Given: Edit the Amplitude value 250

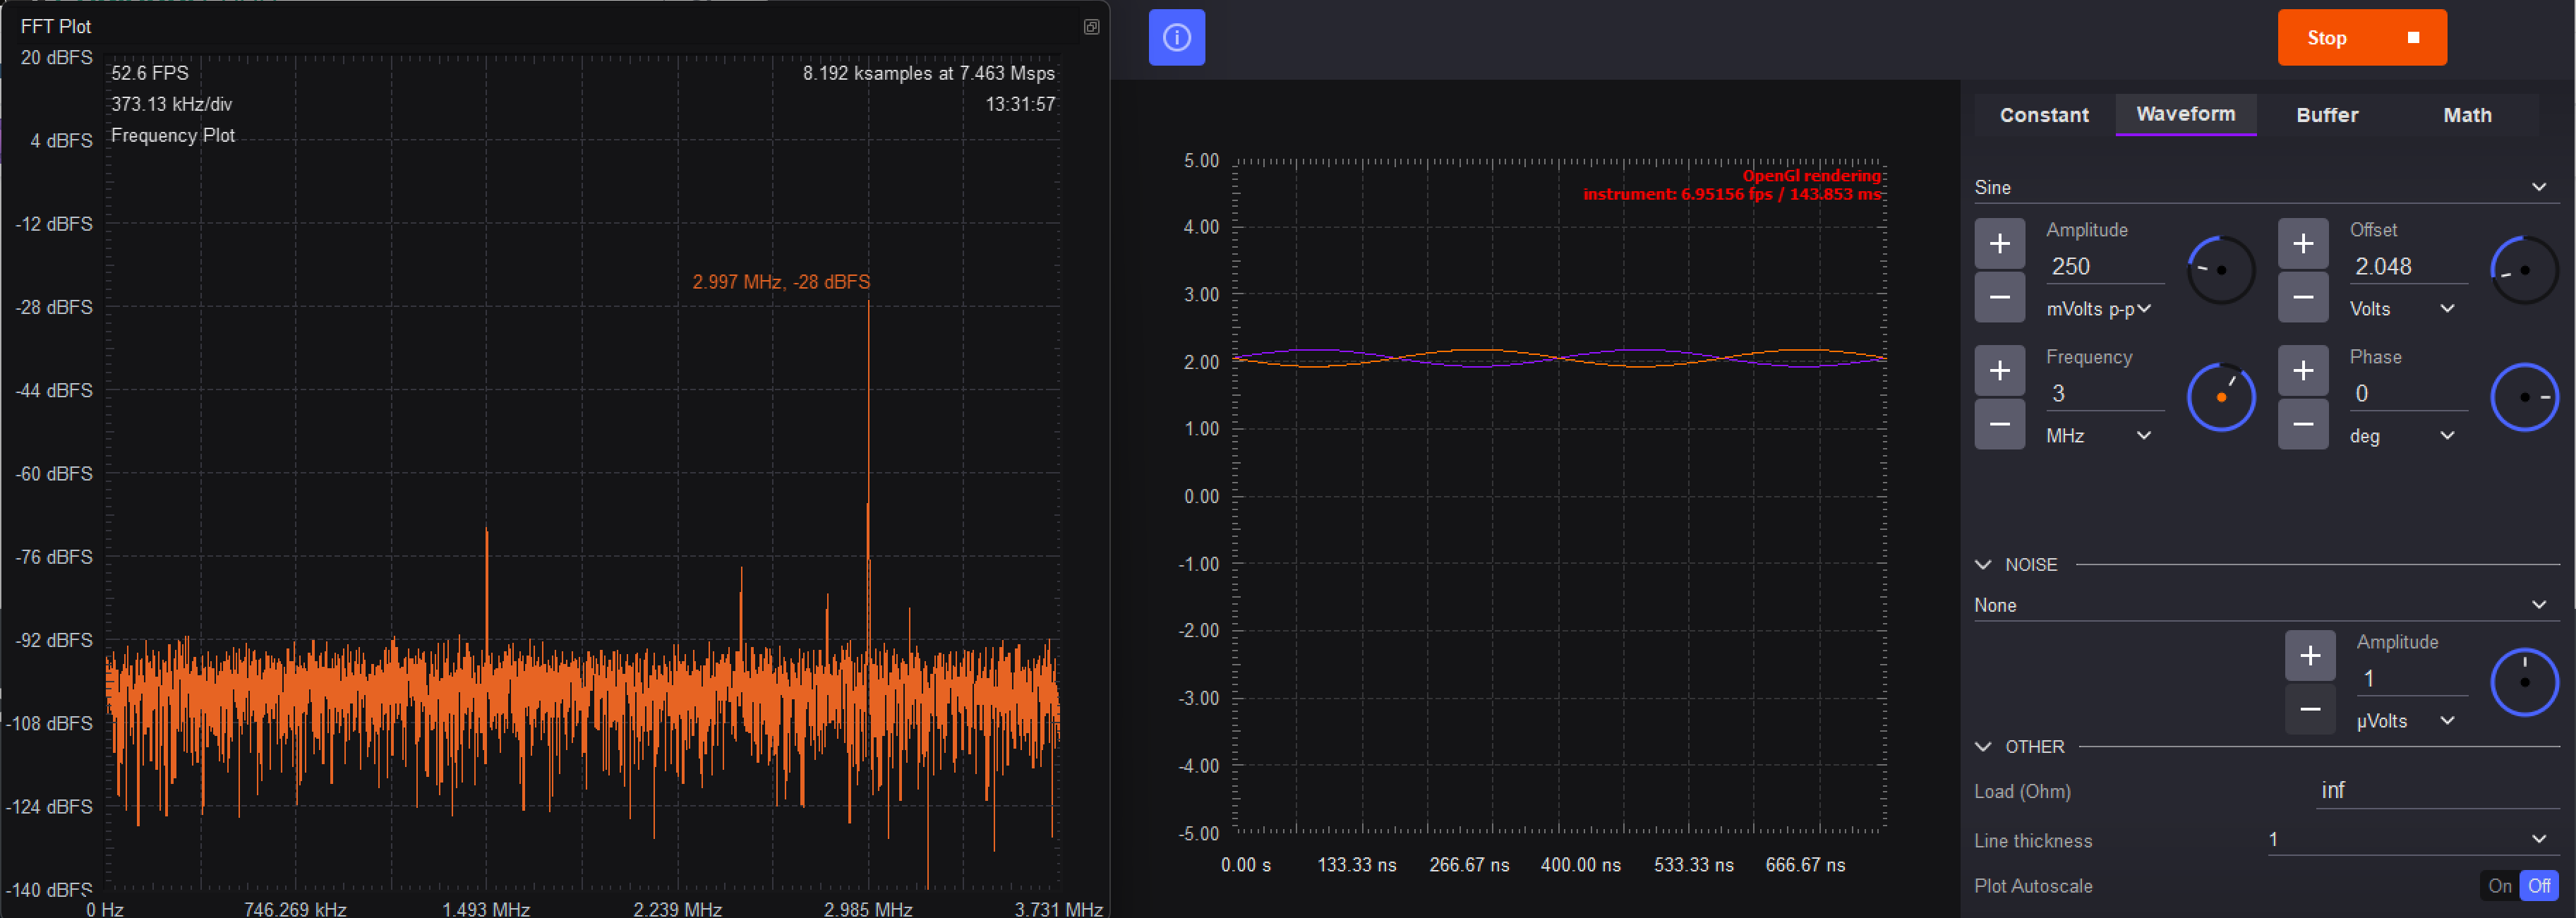Looking at the screenshot, I should point(2104,266).
